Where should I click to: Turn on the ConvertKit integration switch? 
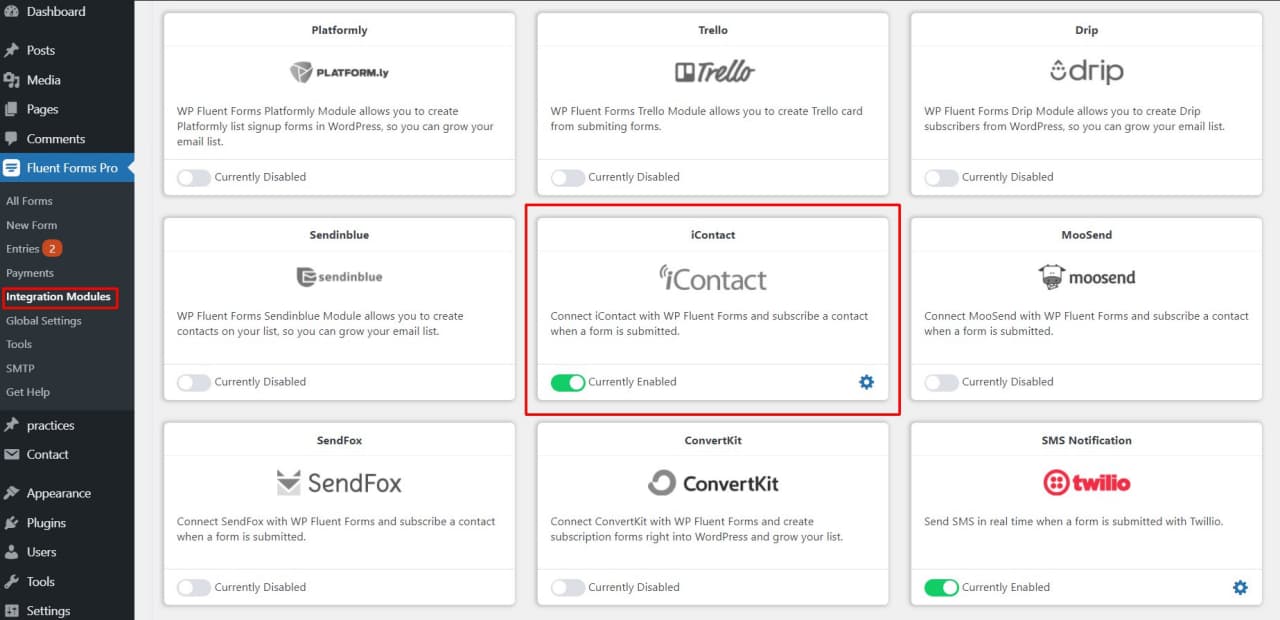click(x=568, y=588)
